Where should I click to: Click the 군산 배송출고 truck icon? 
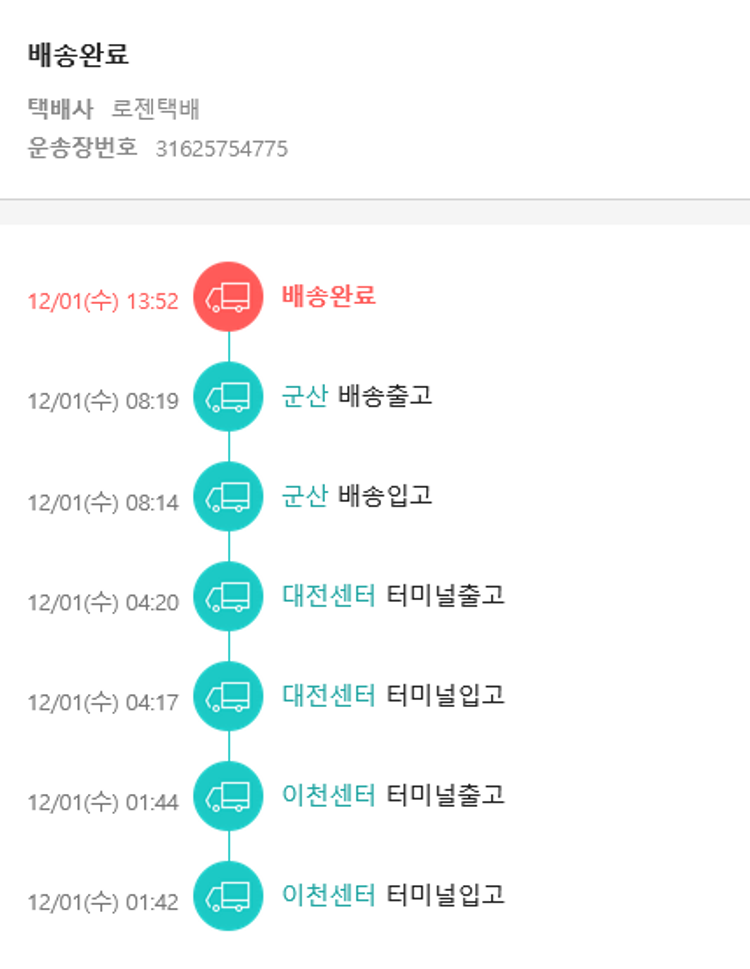click(x=228, y=397)
